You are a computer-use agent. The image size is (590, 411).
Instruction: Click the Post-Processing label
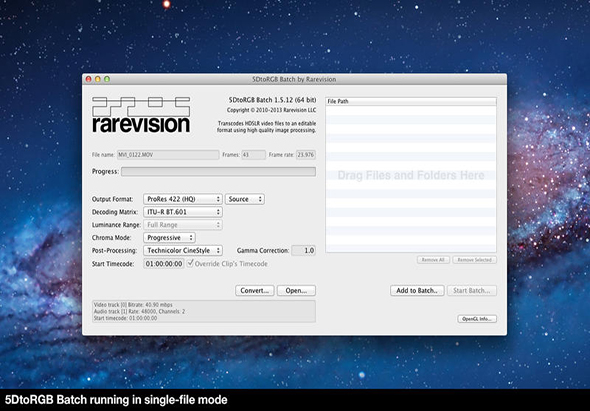[114, 250]
